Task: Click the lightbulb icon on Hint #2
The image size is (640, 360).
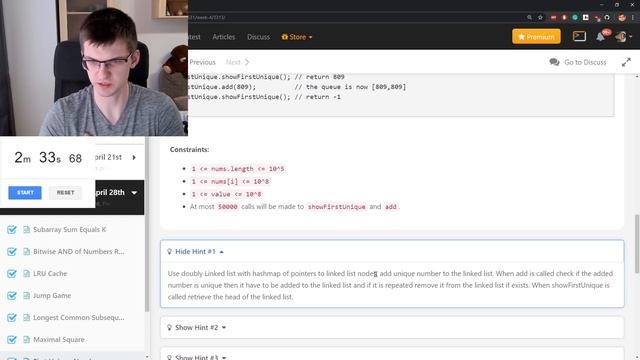Action: coord(169,327)
